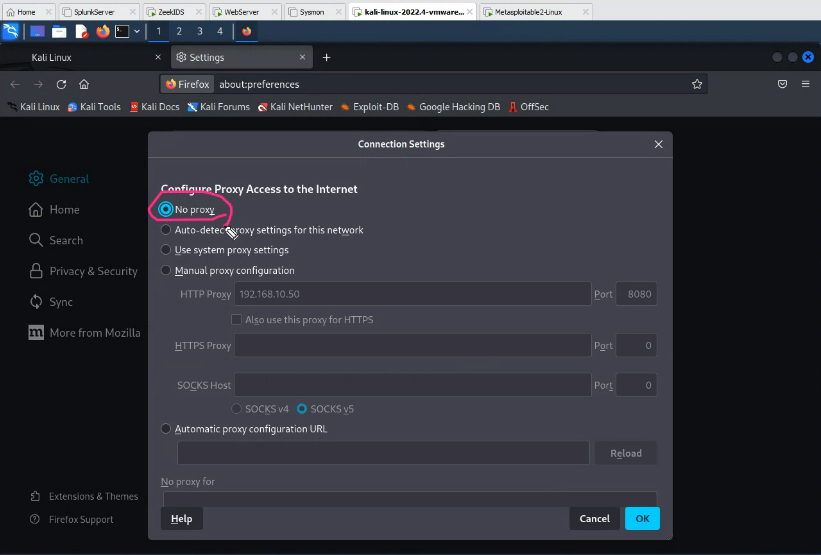The image size is (821, 555).
Task: Select the No proxy option
Action: pyautogui.click(x=165, y=209)
